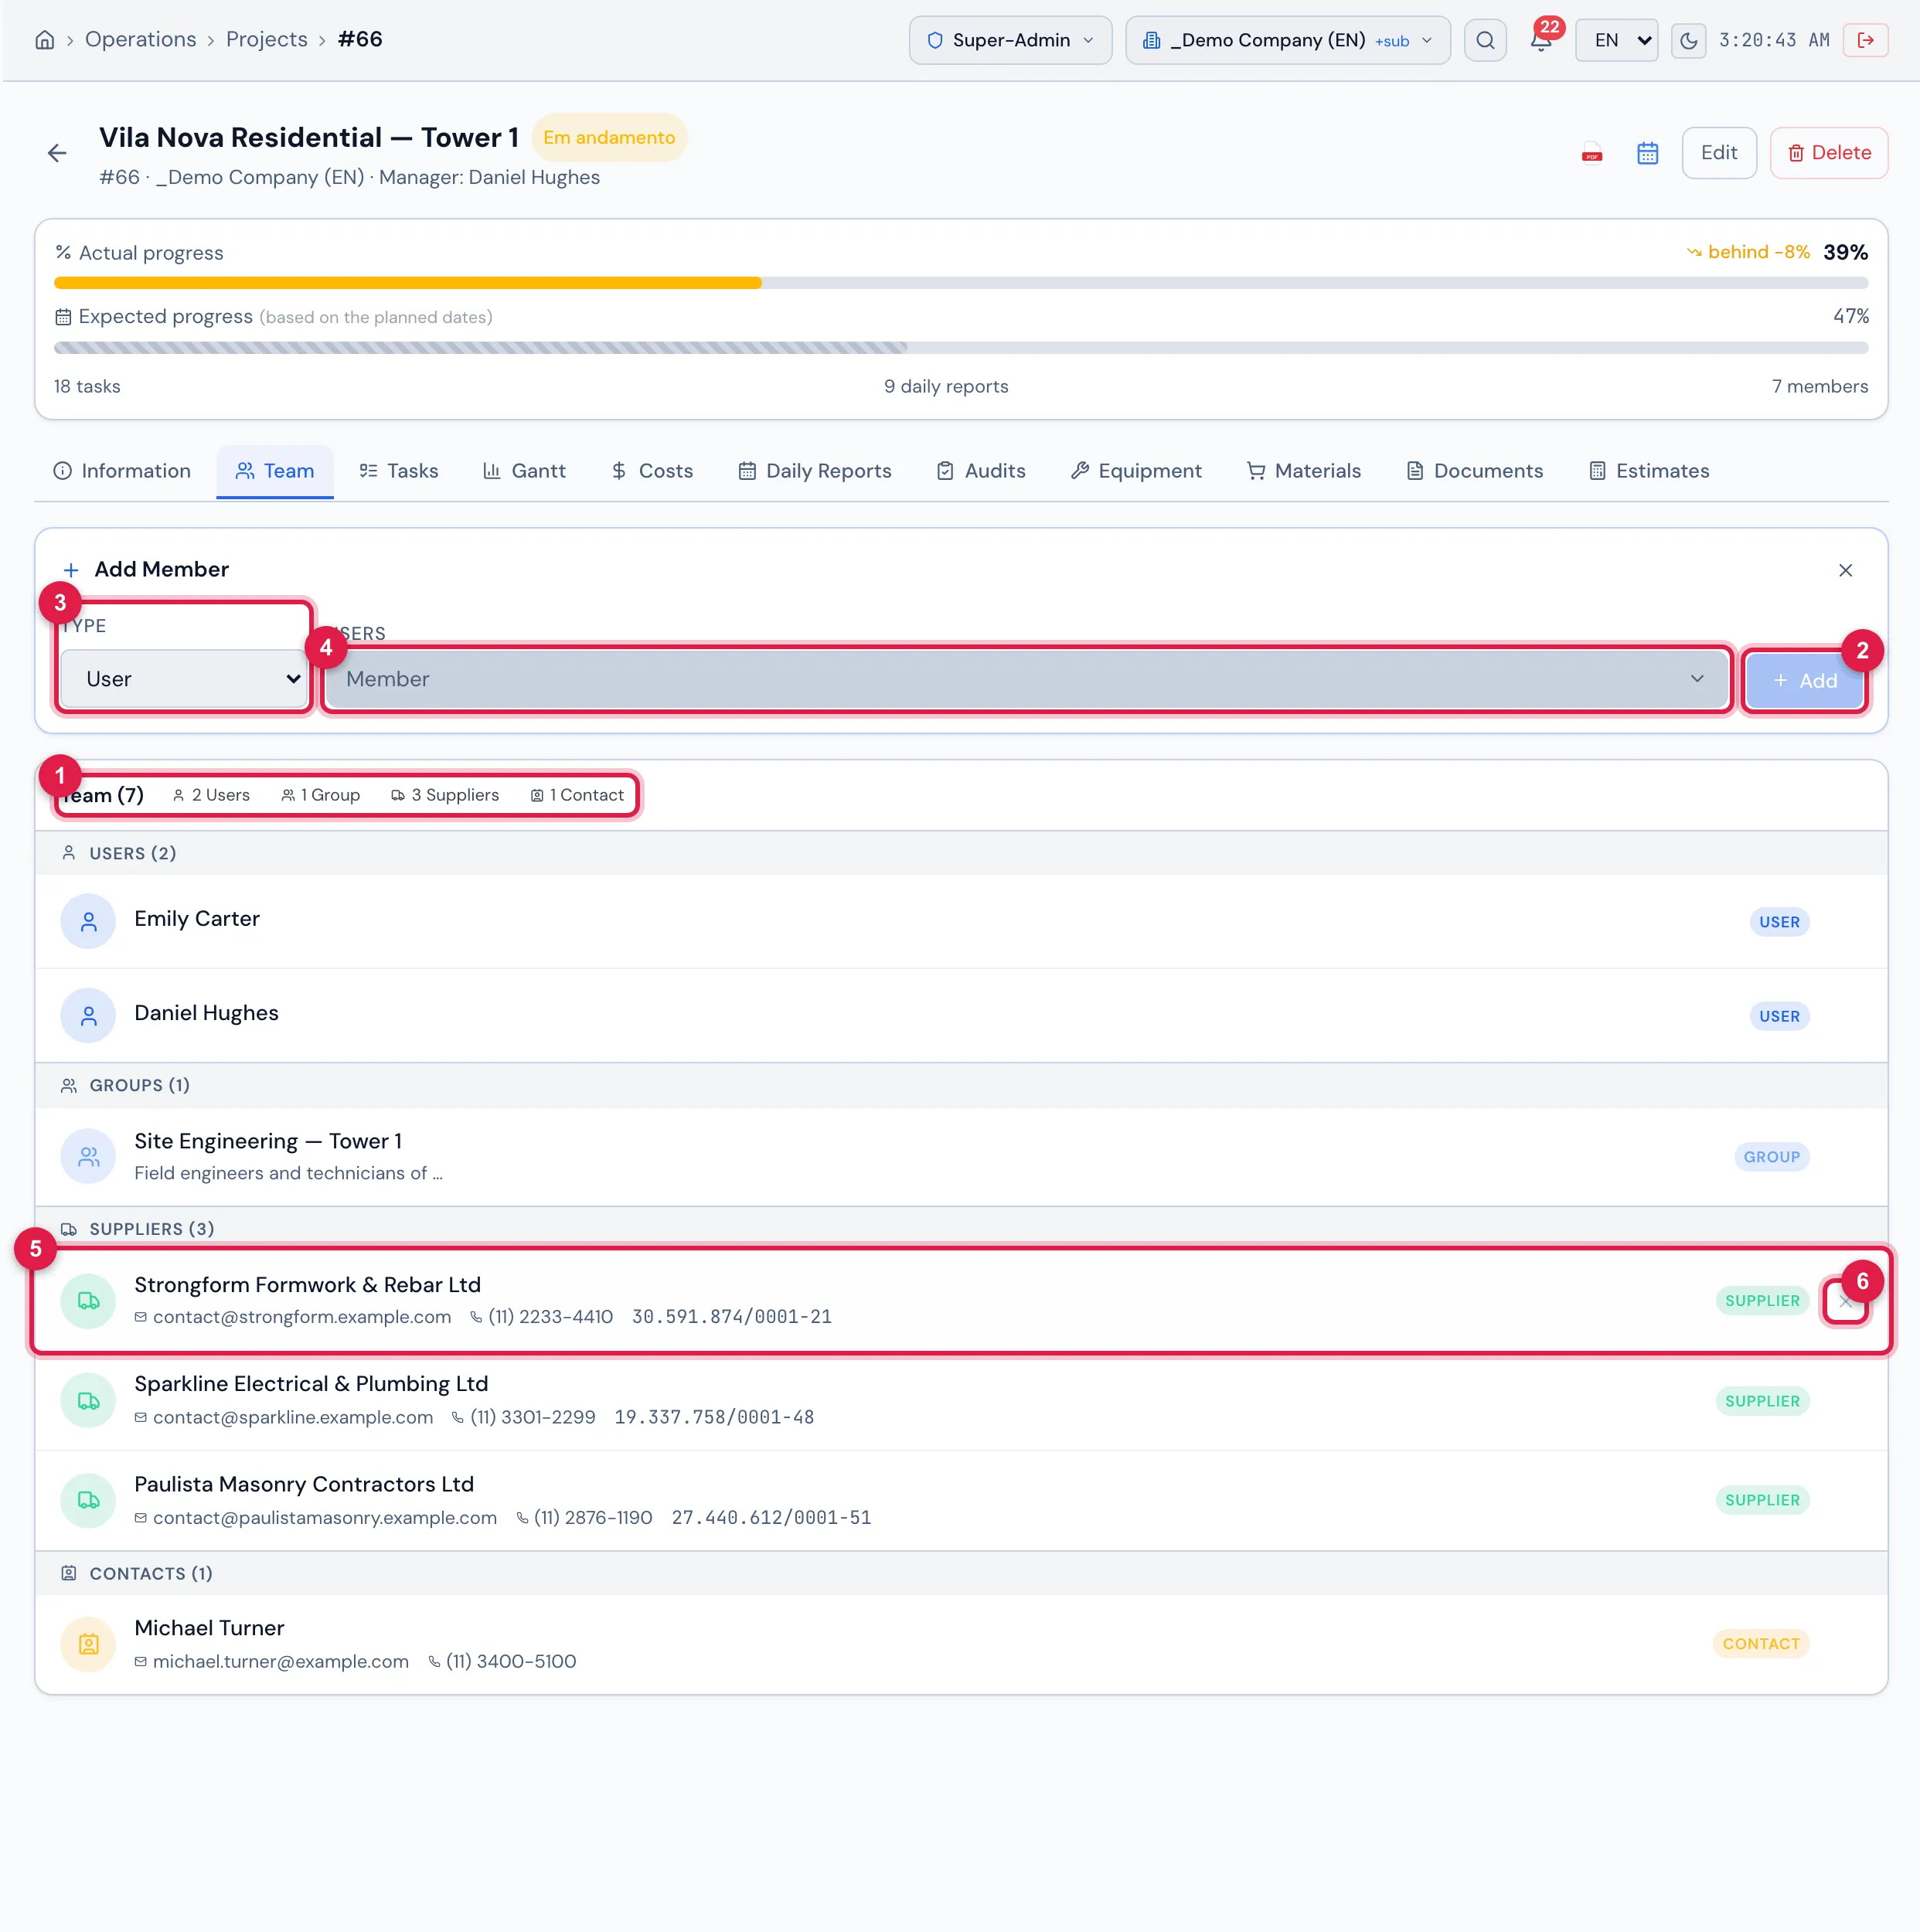Export project as PDF icon
The height and width of the screenshot is (1932, 1920).
click(x=1592, y=153)
